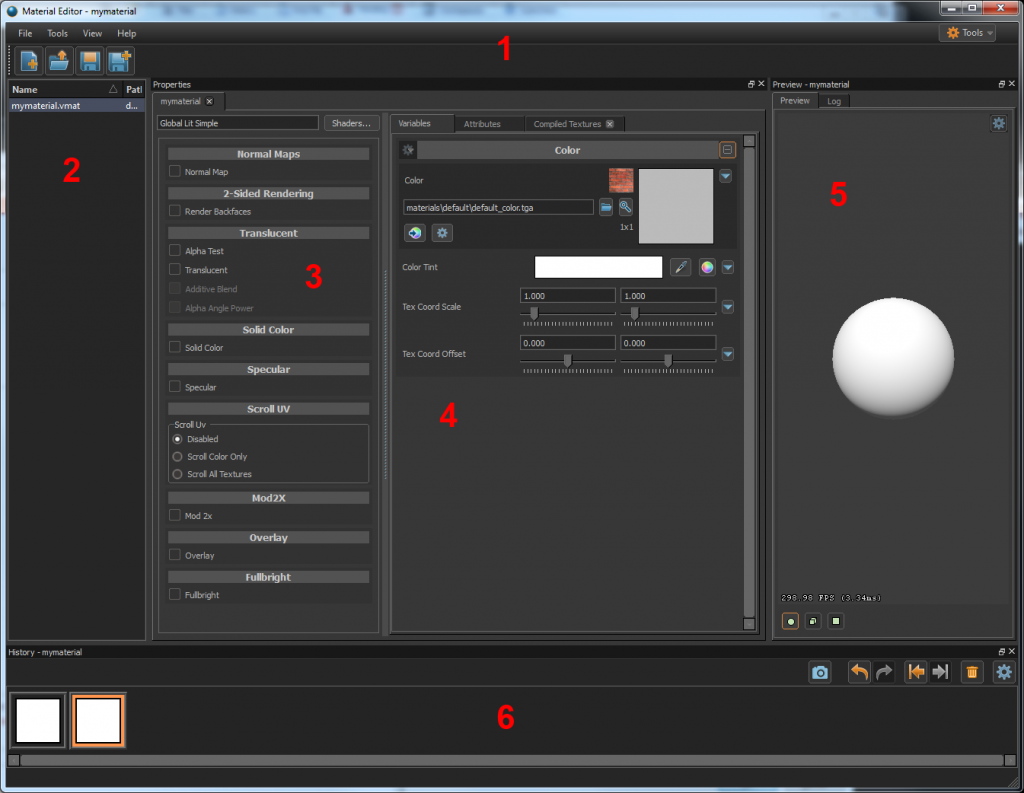The width and height of the screenshot is (1024, 793).
Task: Pick a Color Tint with the eyedropper
Action: coord(681,267)
